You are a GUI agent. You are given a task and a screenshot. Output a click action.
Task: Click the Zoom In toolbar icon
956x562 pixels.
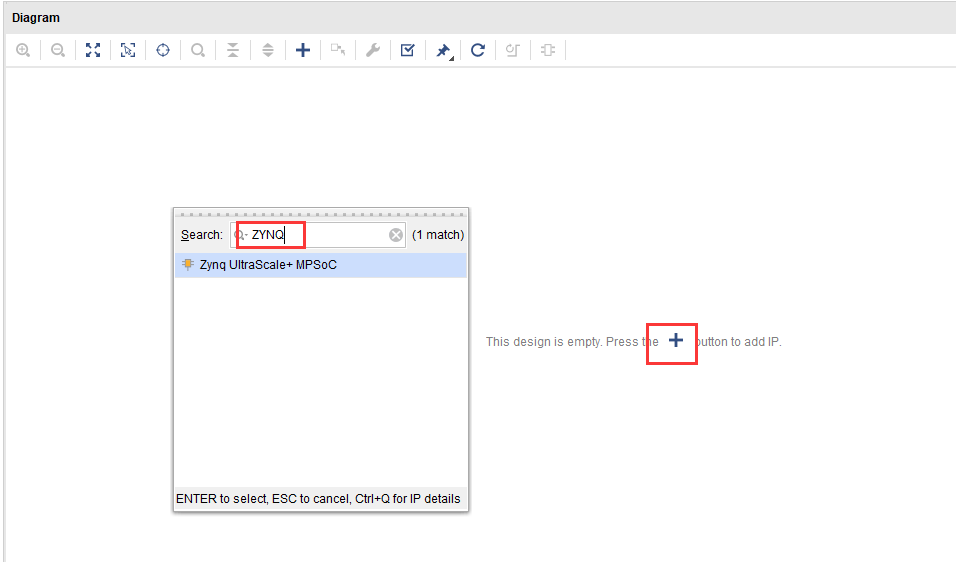pos(23,50)
